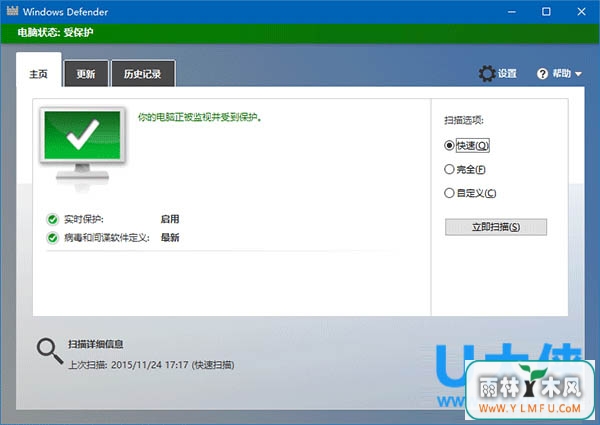This screenshot has width=600, height=425.
Task: Click the 病毒和间谍软件定义: label
Action: [107, 238]
